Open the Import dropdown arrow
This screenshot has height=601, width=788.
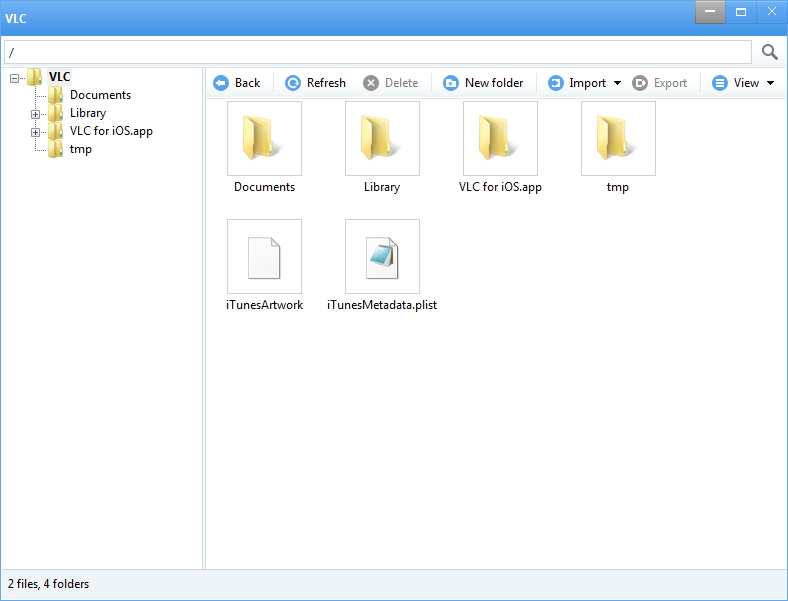[x=618, y=83]
